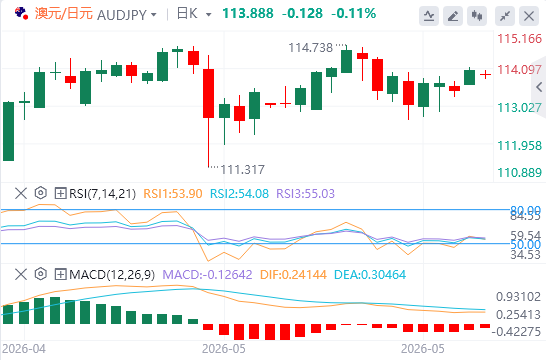Select the drawing pencil tool

point(453,16)
